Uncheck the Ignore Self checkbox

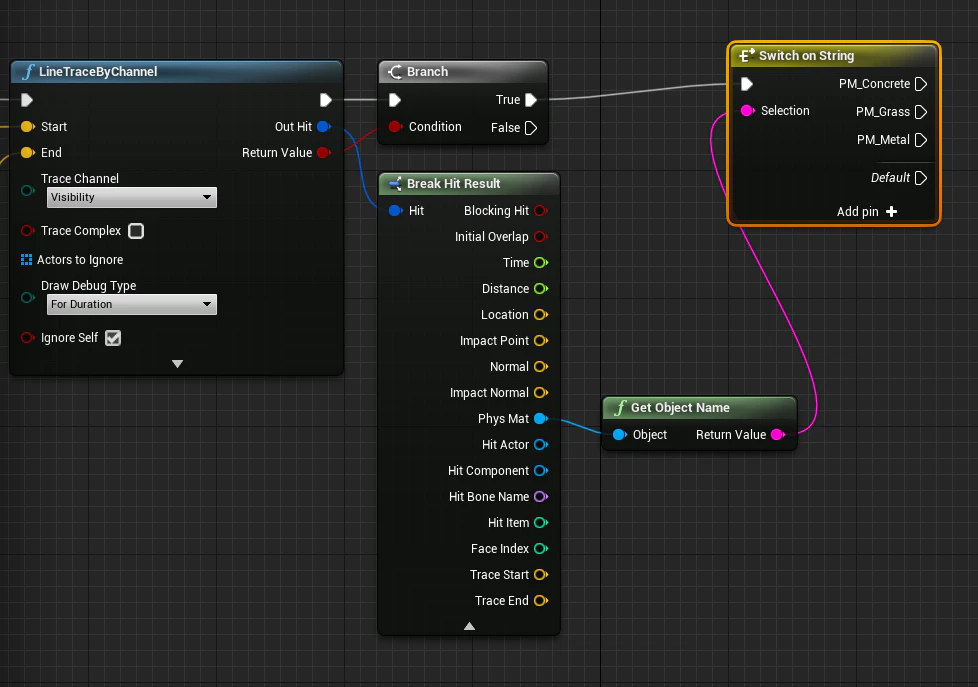pyautogui.click(x=113, y=338)
